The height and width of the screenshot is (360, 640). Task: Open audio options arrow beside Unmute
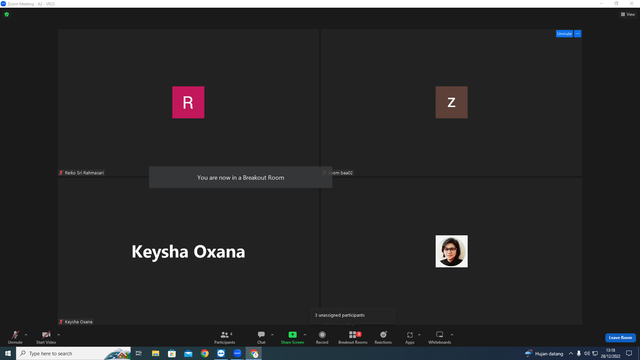pyautogui.click(x=26, y=335)
